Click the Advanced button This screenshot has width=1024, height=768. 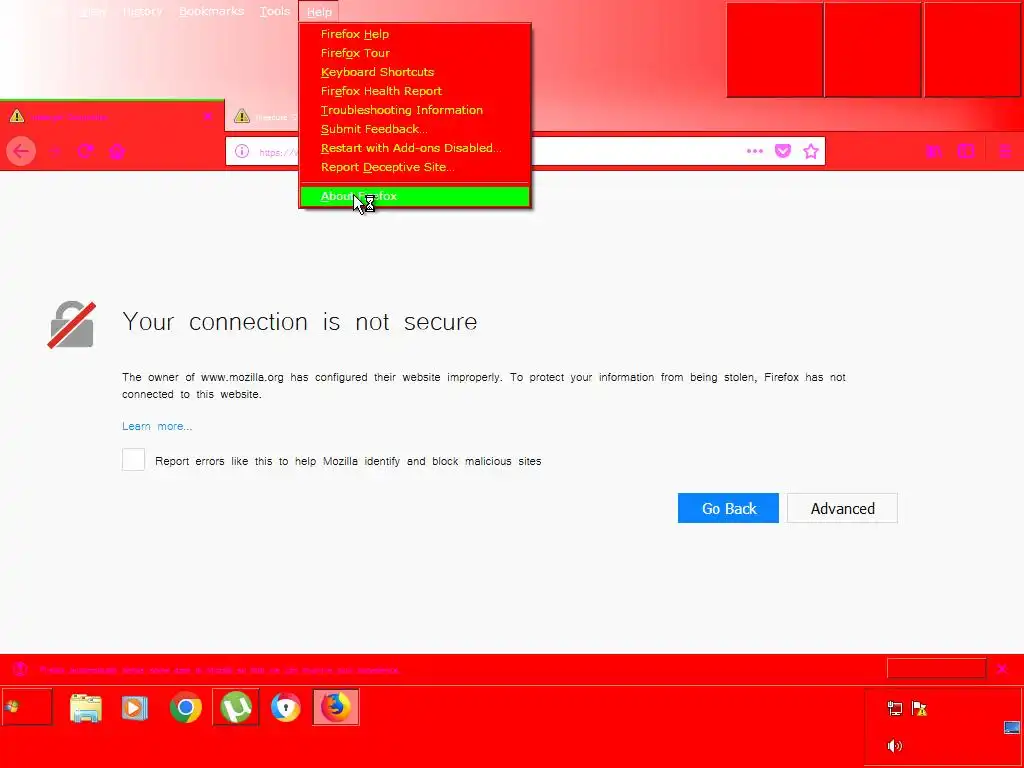click(842, 508)
